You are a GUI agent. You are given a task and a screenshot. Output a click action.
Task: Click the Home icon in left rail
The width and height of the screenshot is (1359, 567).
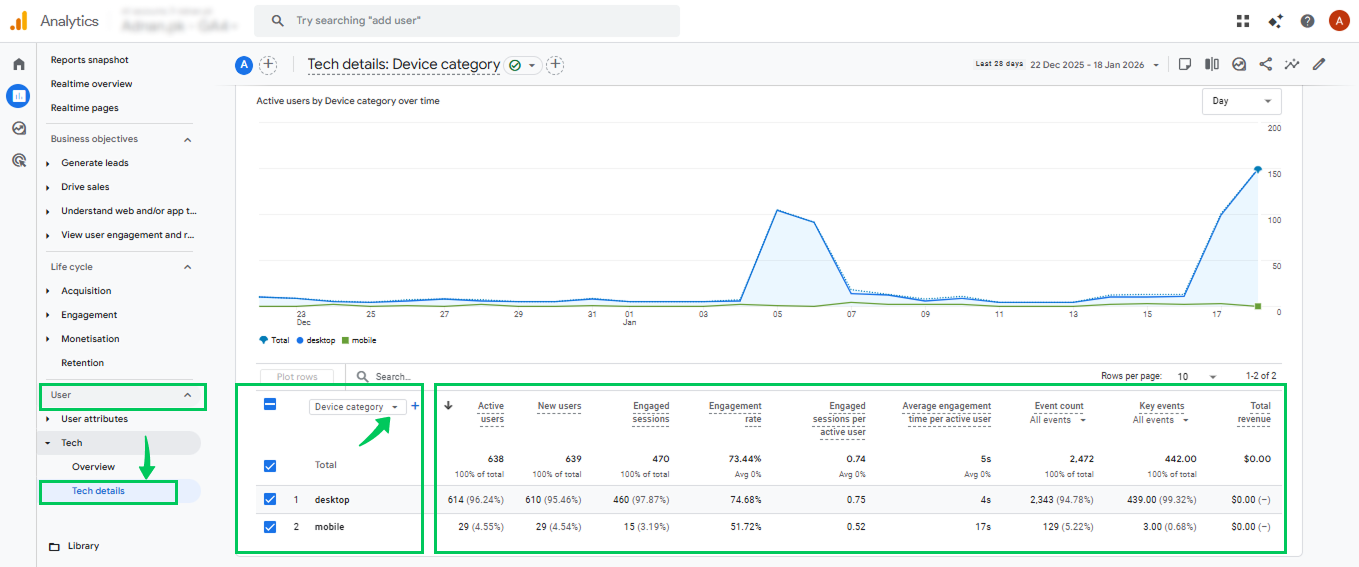18,64
